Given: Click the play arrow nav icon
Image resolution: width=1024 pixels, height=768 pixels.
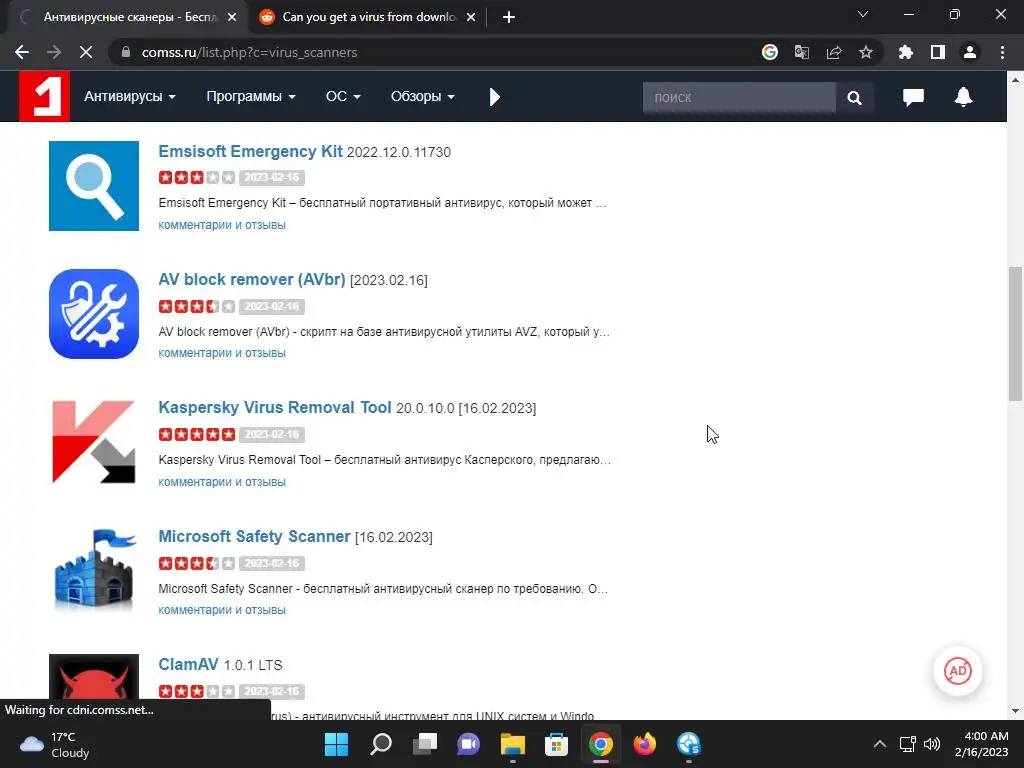Looking at the screenshot, I should click(x=494, y=97).
